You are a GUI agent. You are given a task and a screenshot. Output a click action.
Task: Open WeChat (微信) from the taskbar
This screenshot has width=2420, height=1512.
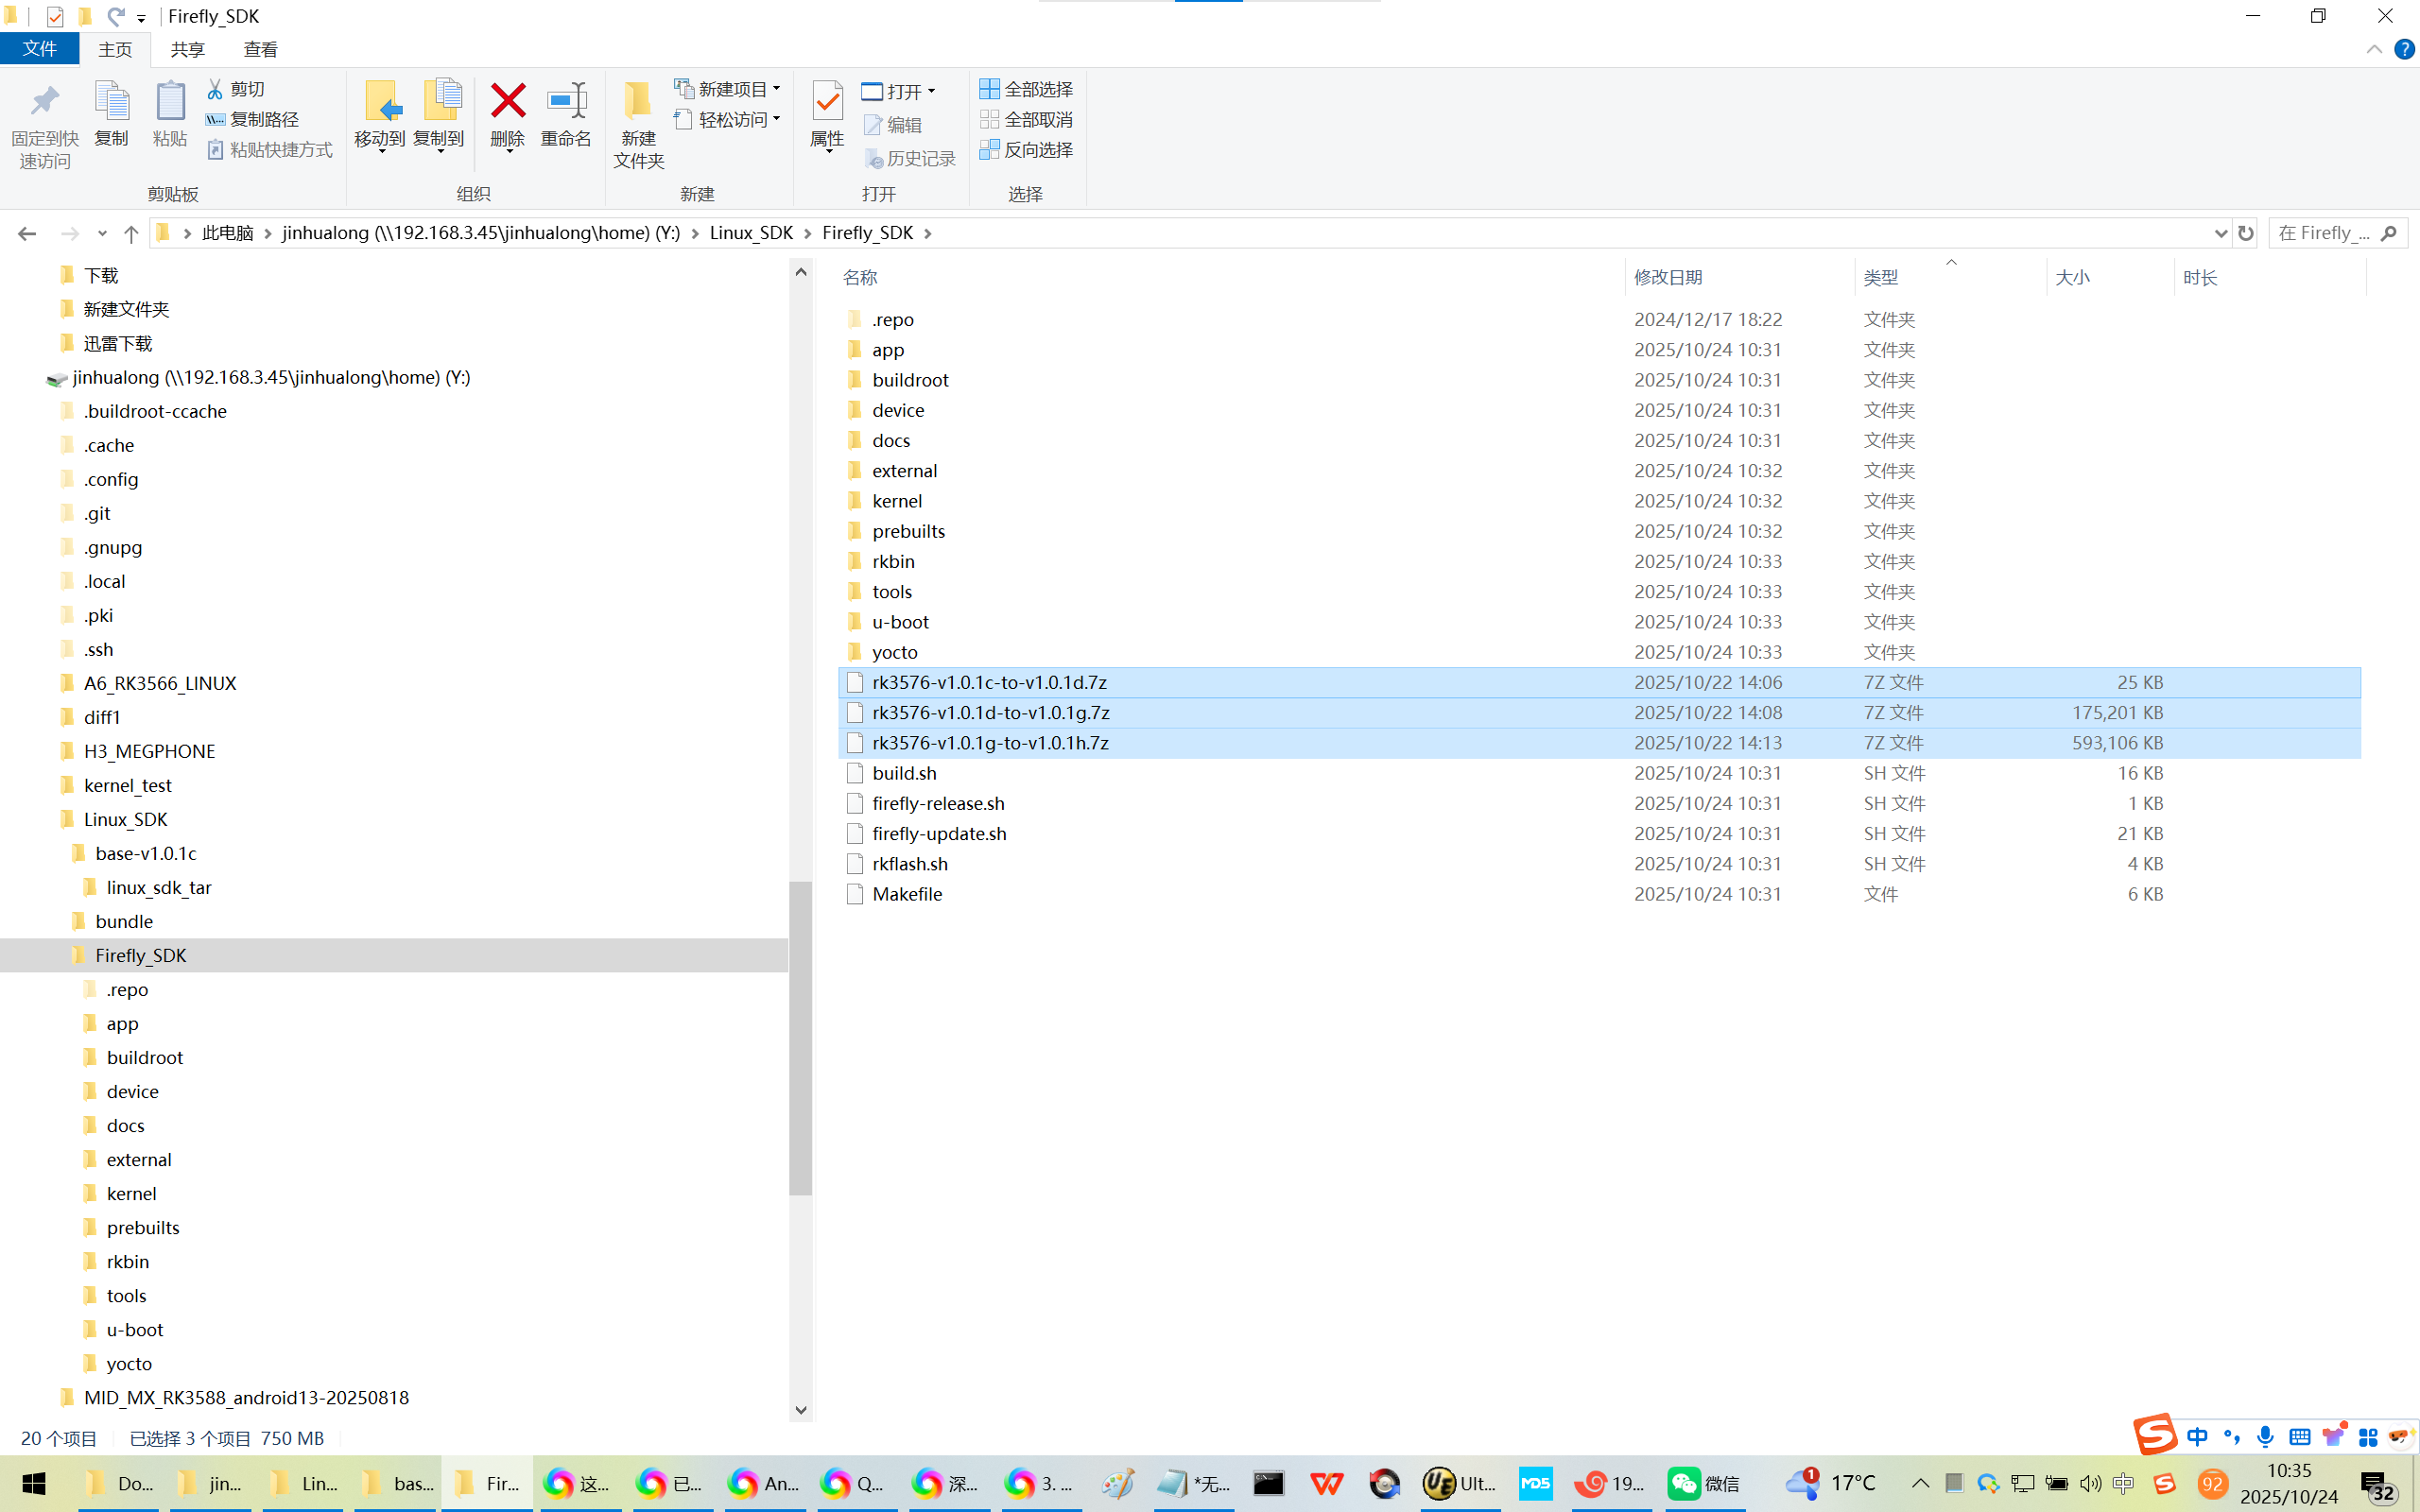point(1704,1483)
